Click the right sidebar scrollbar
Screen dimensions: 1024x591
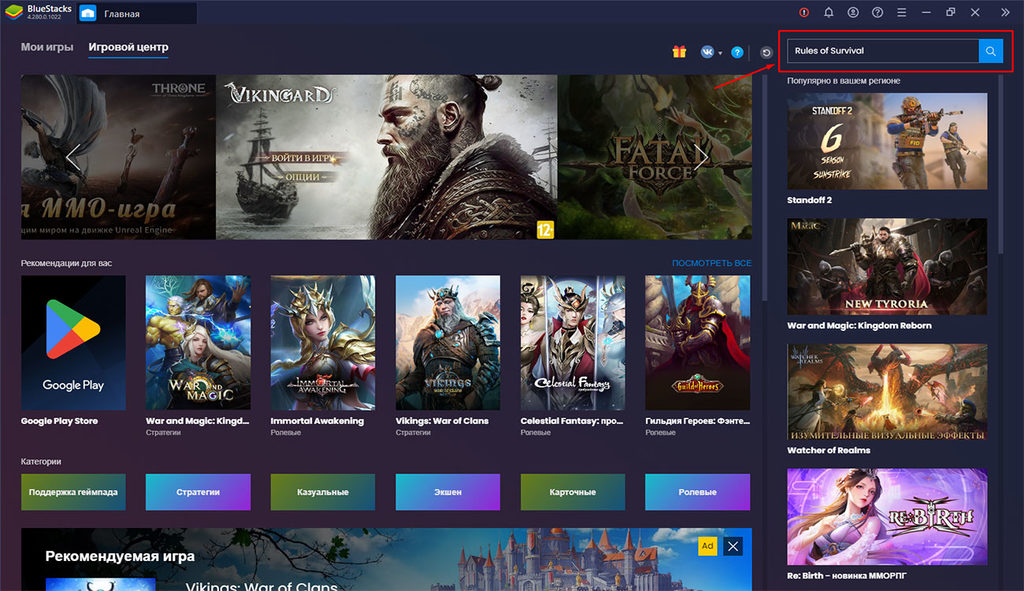[x=1000, y=163]
